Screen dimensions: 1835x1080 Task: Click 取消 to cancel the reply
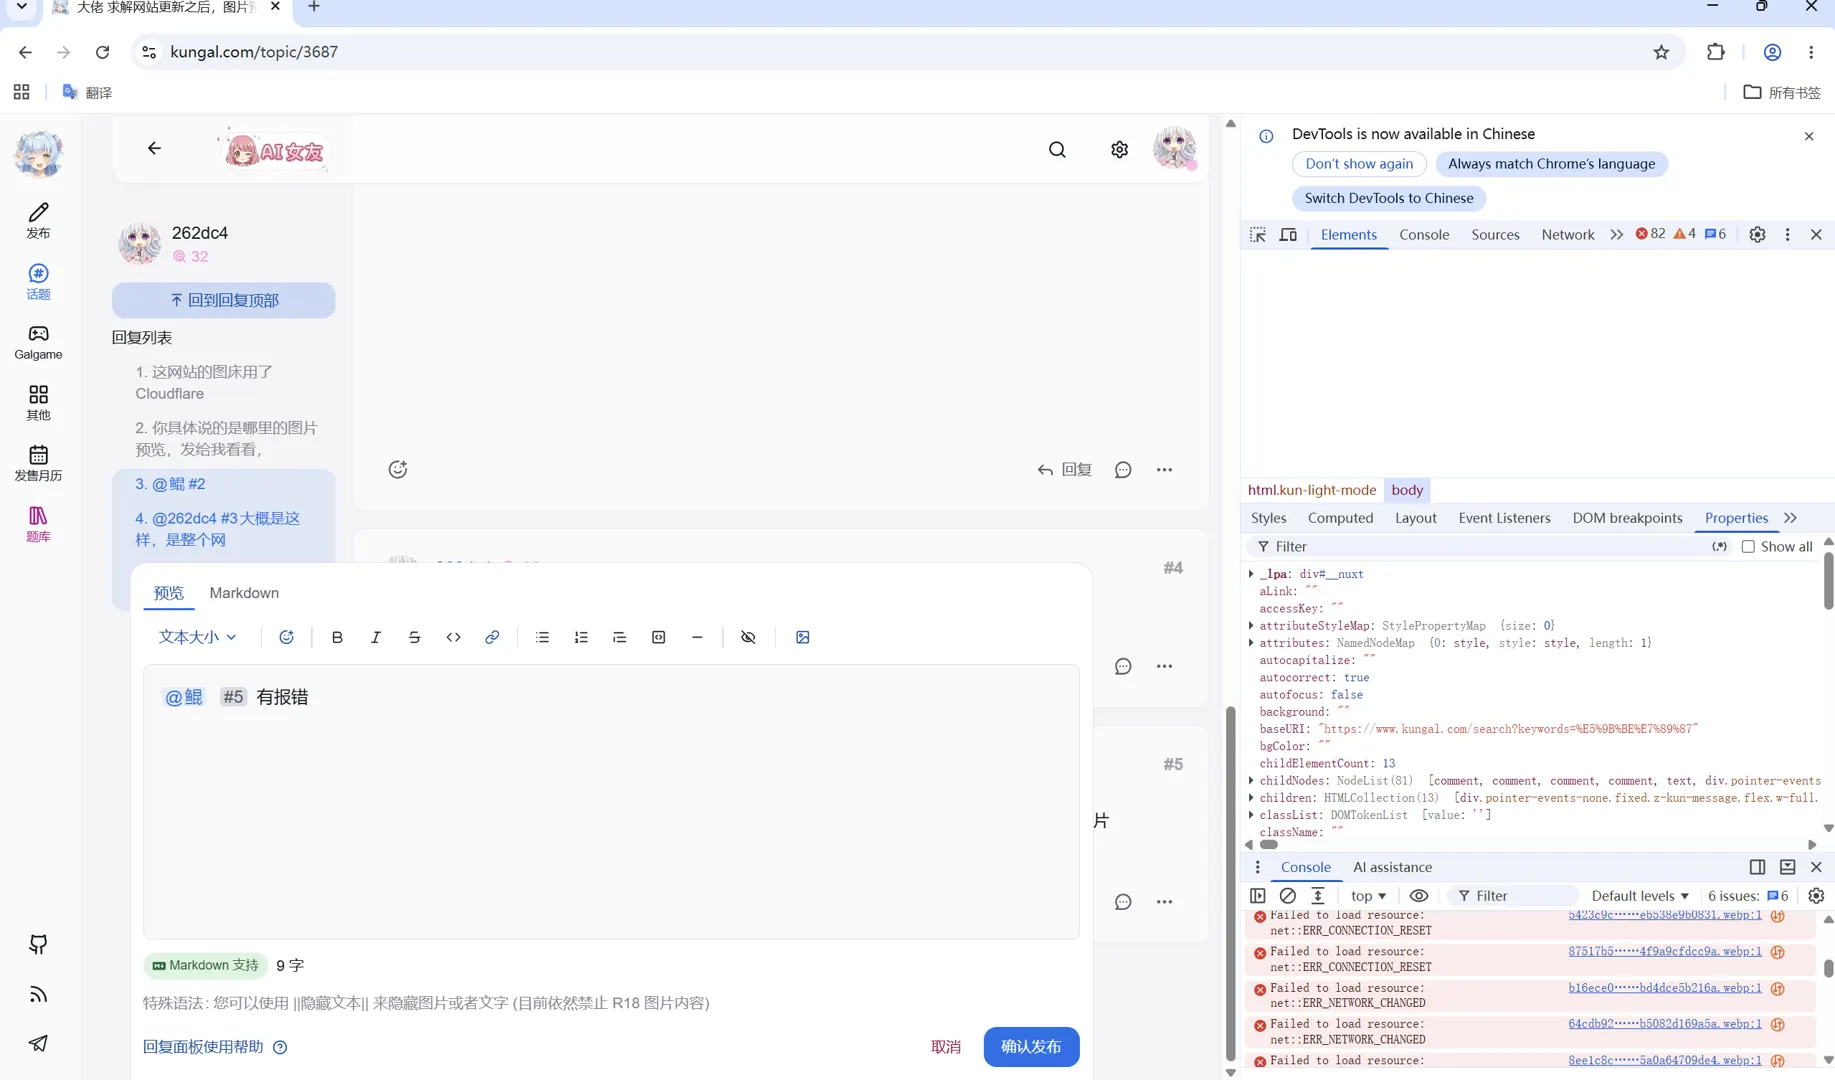coord(945,1047)
